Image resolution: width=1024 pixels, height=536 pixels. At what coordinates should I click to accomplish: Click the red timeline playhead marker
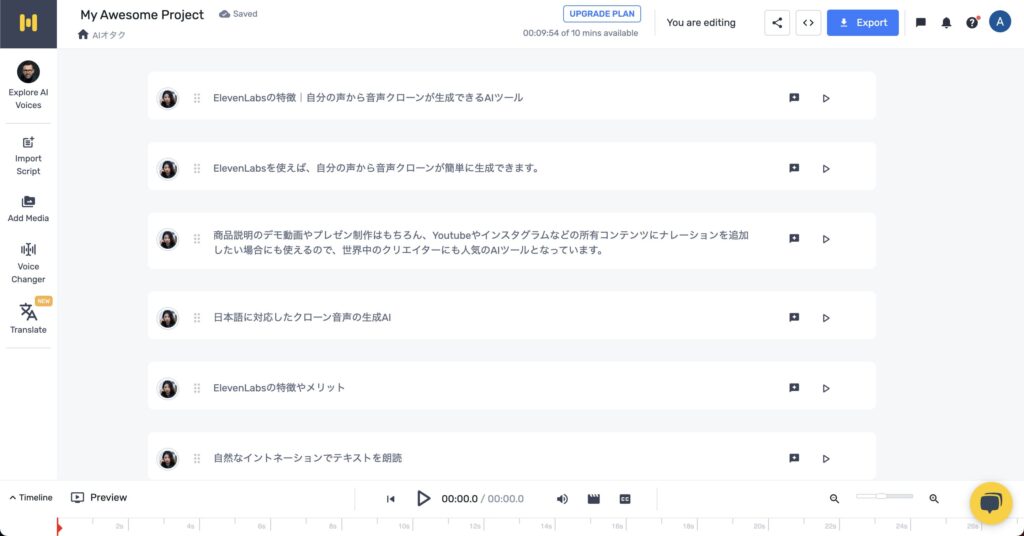[x=59, y=526]
